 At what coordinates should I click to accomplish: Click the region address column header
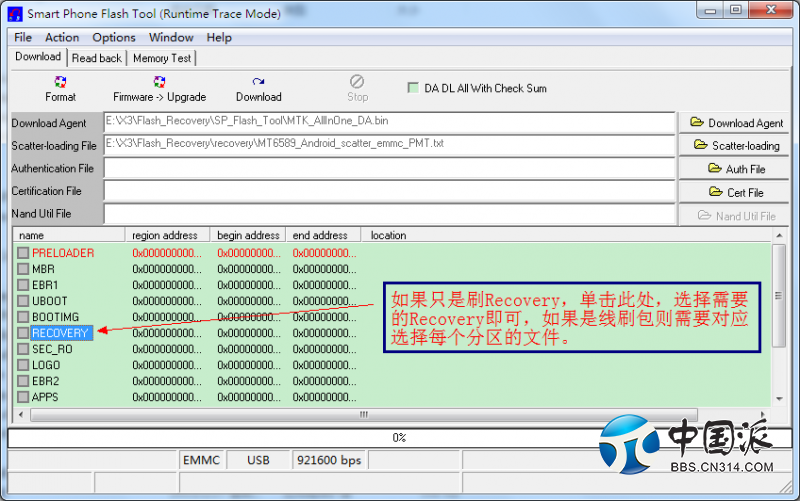point(168,235)
